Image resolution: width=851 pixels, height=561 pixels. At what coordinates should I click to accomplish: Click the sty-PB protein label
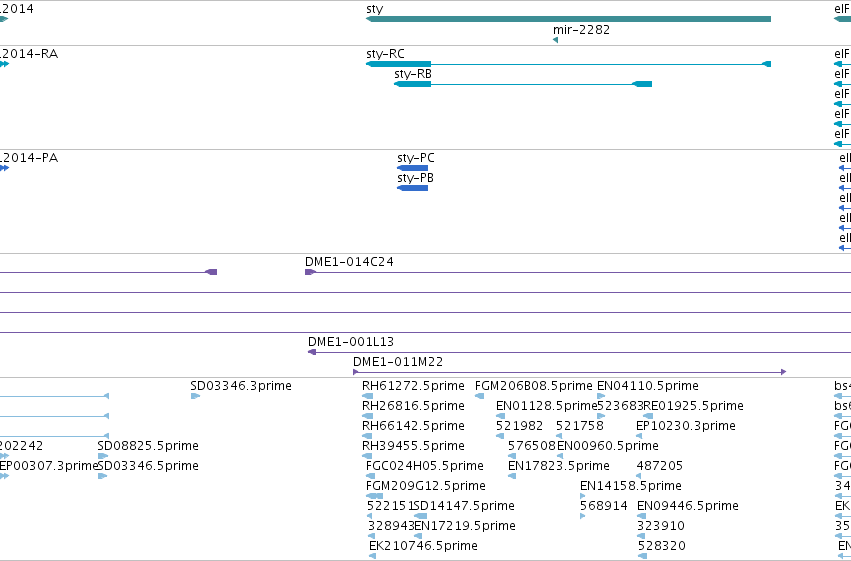[415, 178]
